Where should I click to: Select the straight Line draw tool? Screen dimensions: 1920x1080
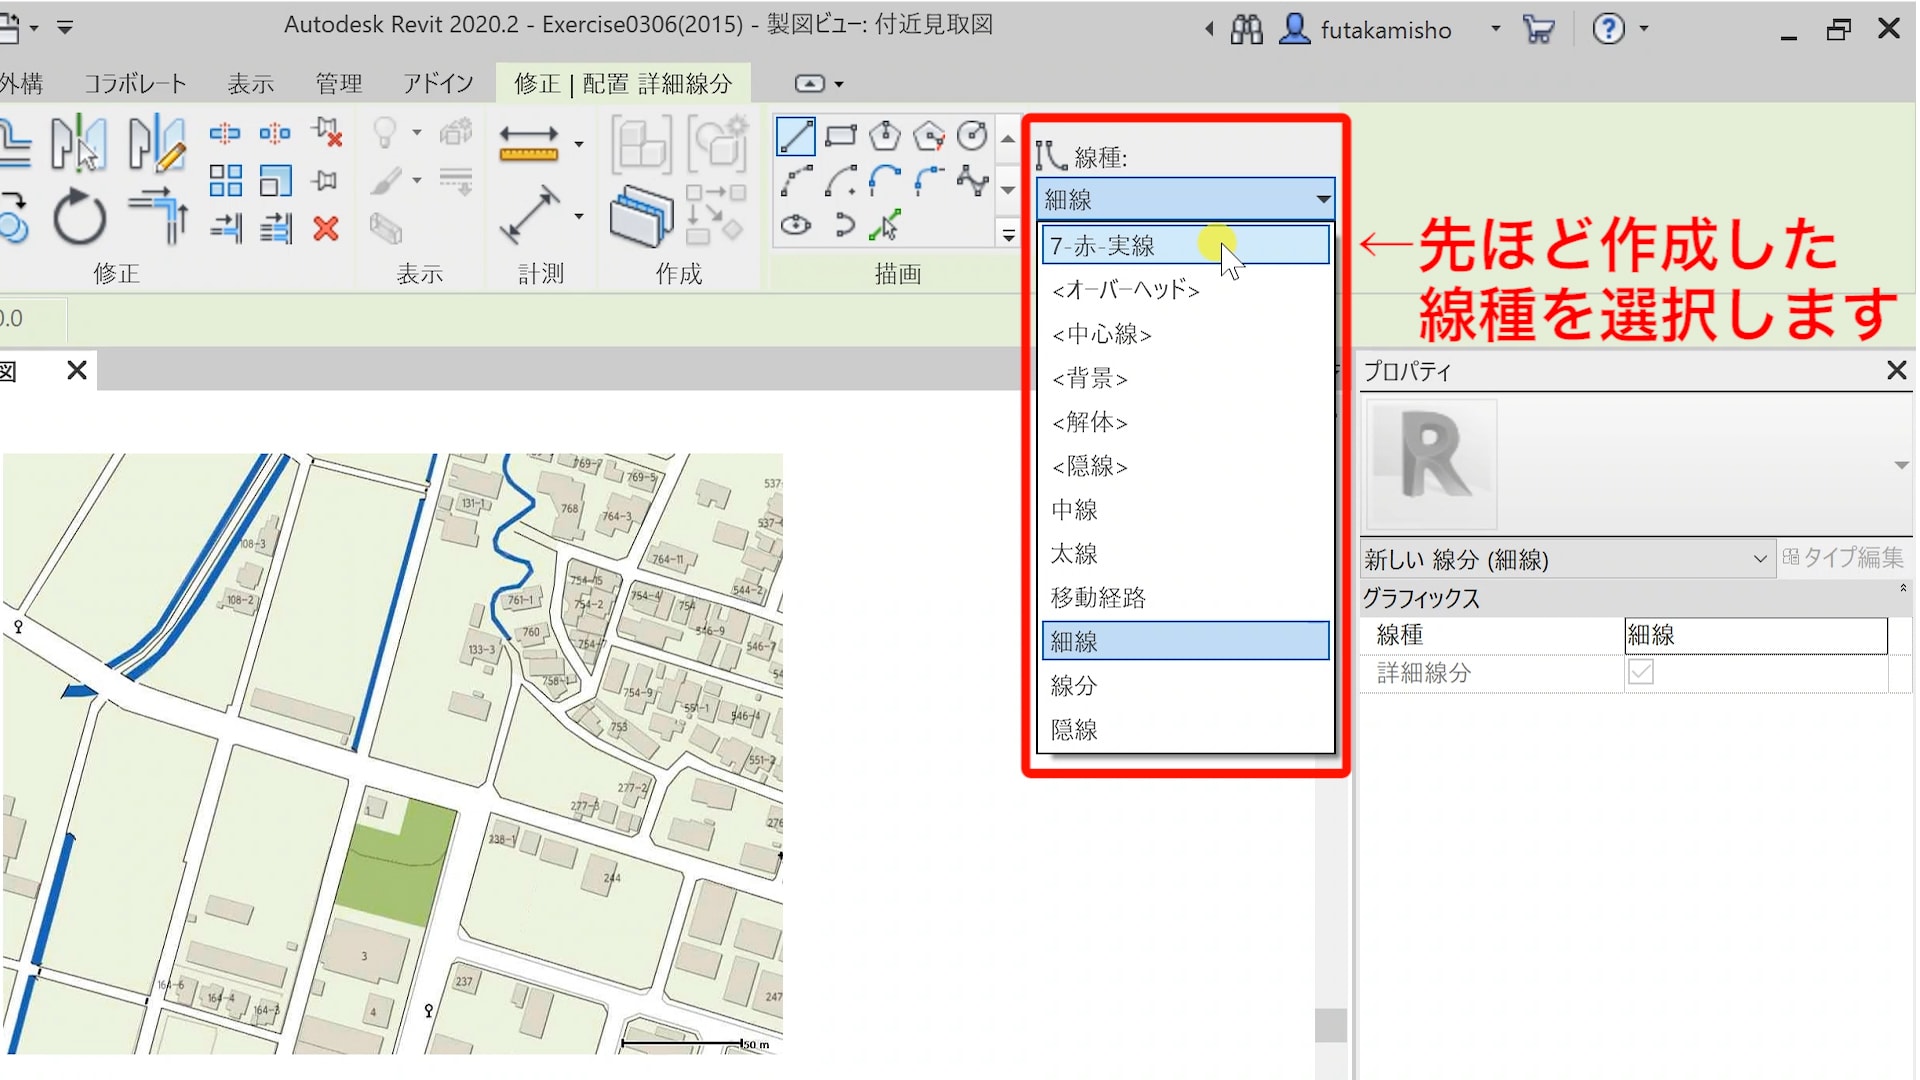(796, 136)
